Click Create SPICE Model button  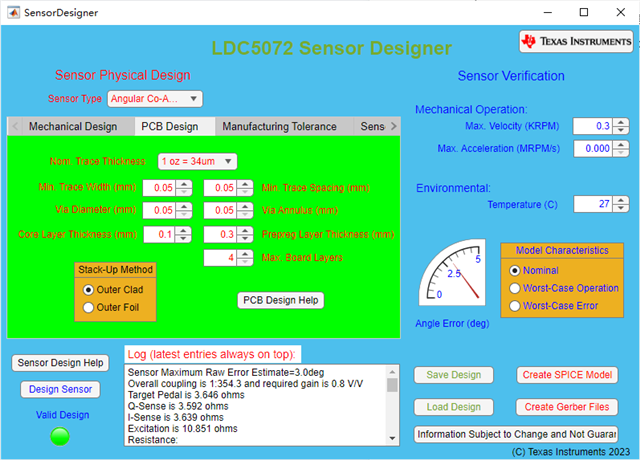click(567, 375)
